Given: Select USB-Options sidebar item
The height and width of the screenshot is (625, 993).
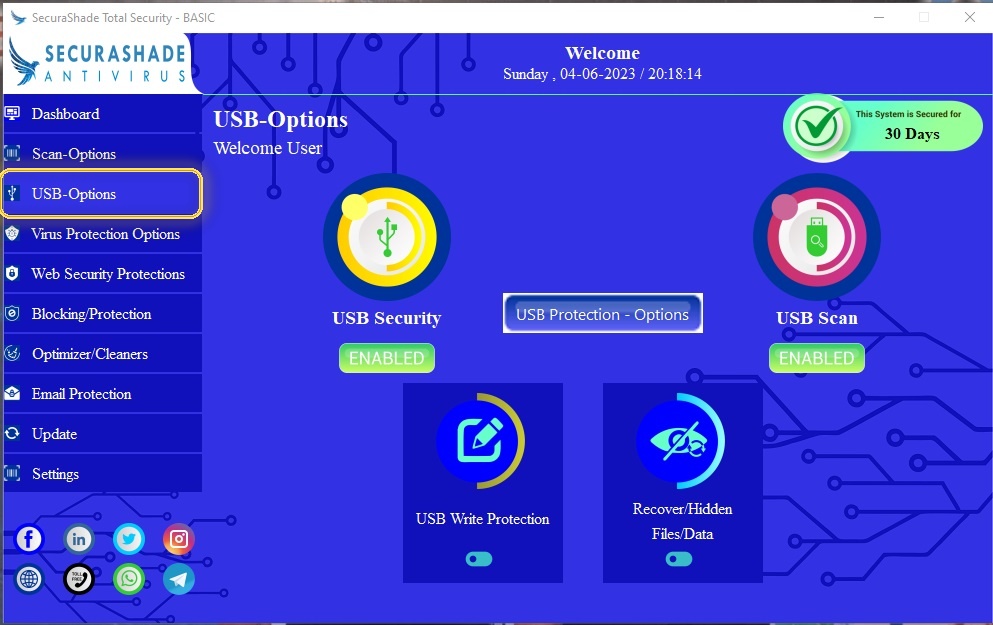Looking at the screenshot, I should [x=101, y=194].
